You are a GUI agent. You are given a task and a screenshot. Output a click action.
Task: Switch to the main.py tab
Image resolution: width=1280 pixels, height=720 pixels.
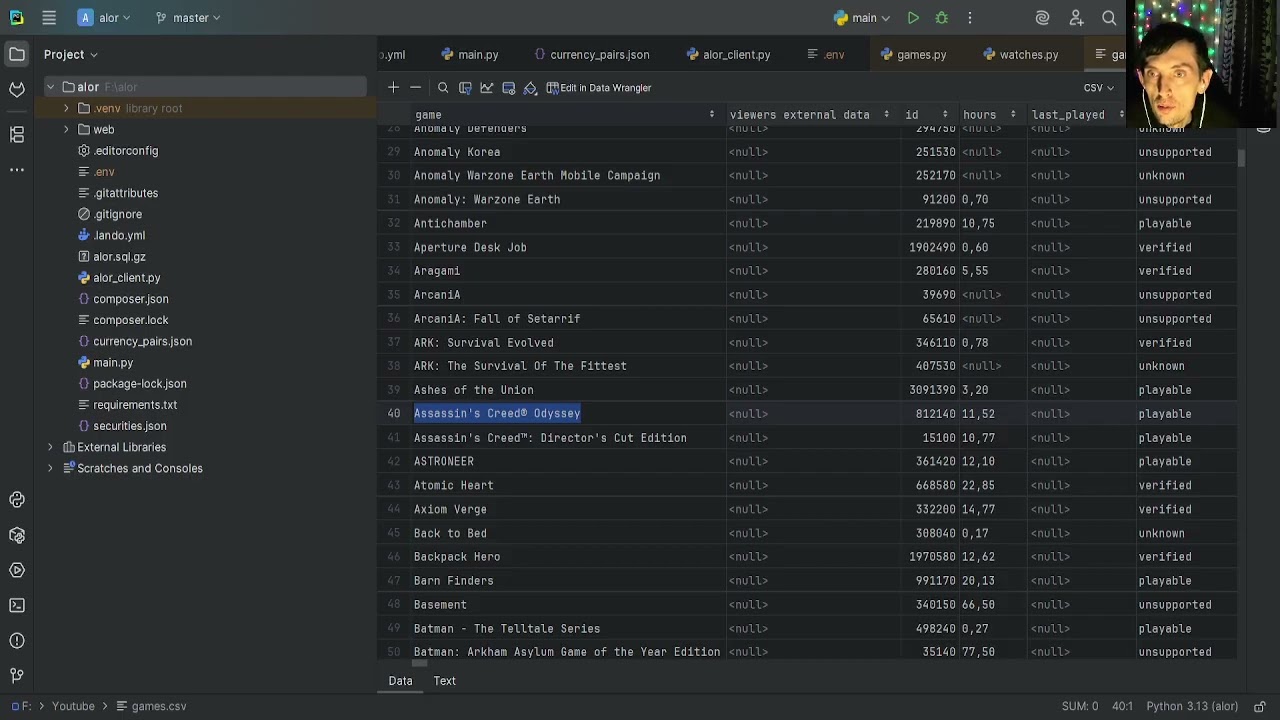click(469, 55)
